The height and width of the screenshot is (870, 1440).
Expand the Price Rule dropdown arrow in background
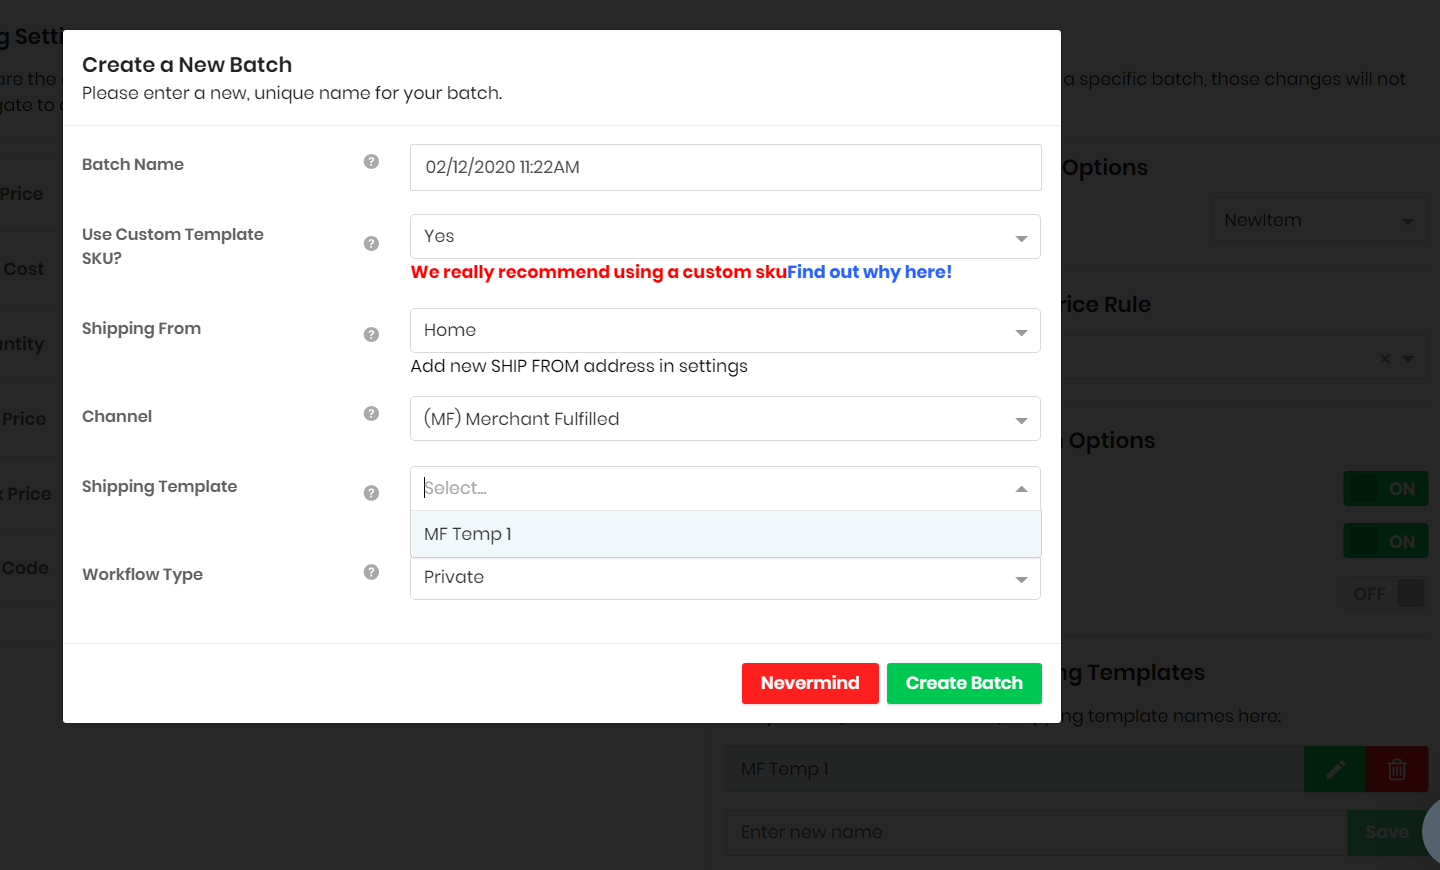point(1408,358)
